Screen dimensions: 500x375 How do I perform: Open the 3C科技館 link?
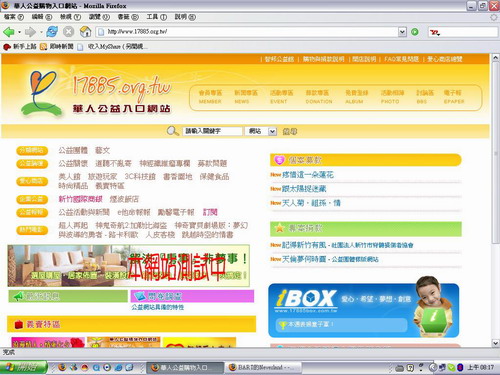click(x=140, y=176)
